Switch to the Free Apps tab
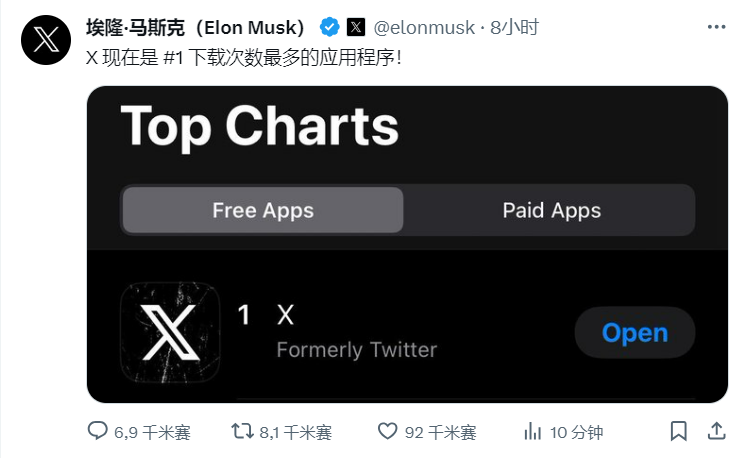Screen dimensions: 749x458 (x=263, y=210)
